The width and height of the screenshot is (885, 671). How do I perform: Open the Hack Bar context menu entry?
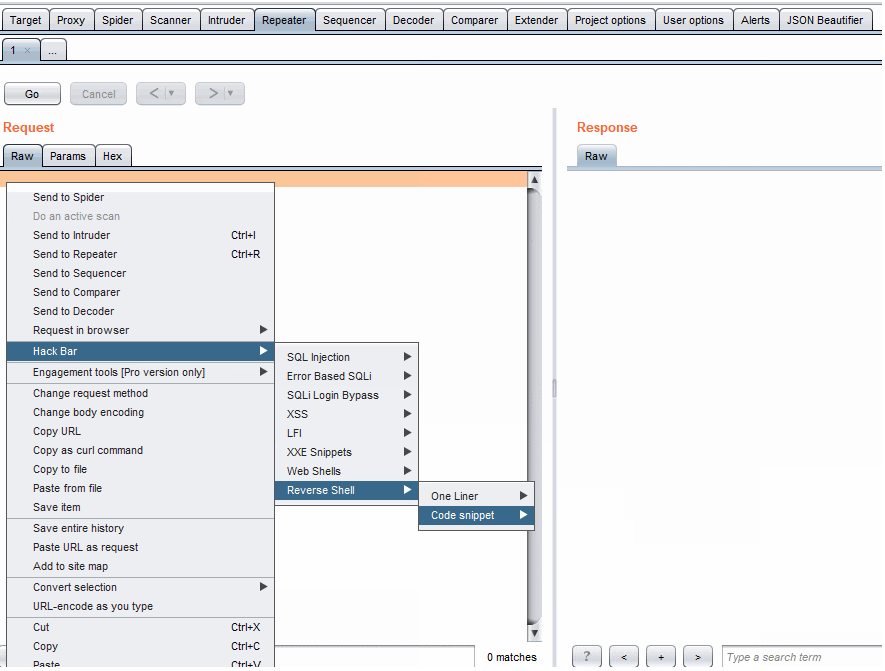[x=141, y=351]
